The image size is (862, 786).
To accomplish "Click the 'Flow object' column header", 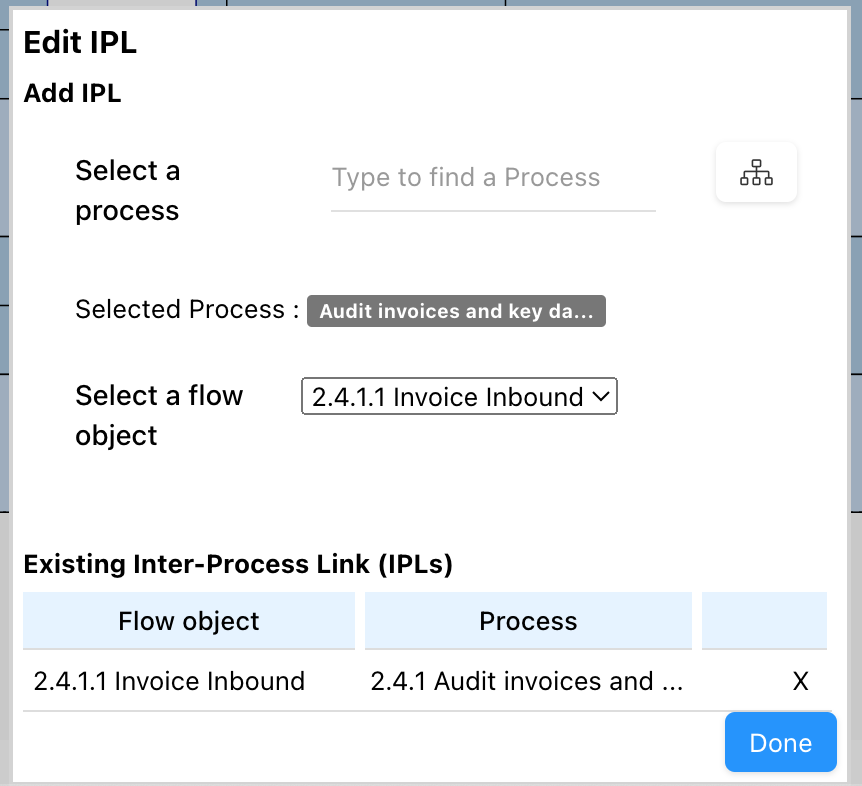I will coord(189,621).
